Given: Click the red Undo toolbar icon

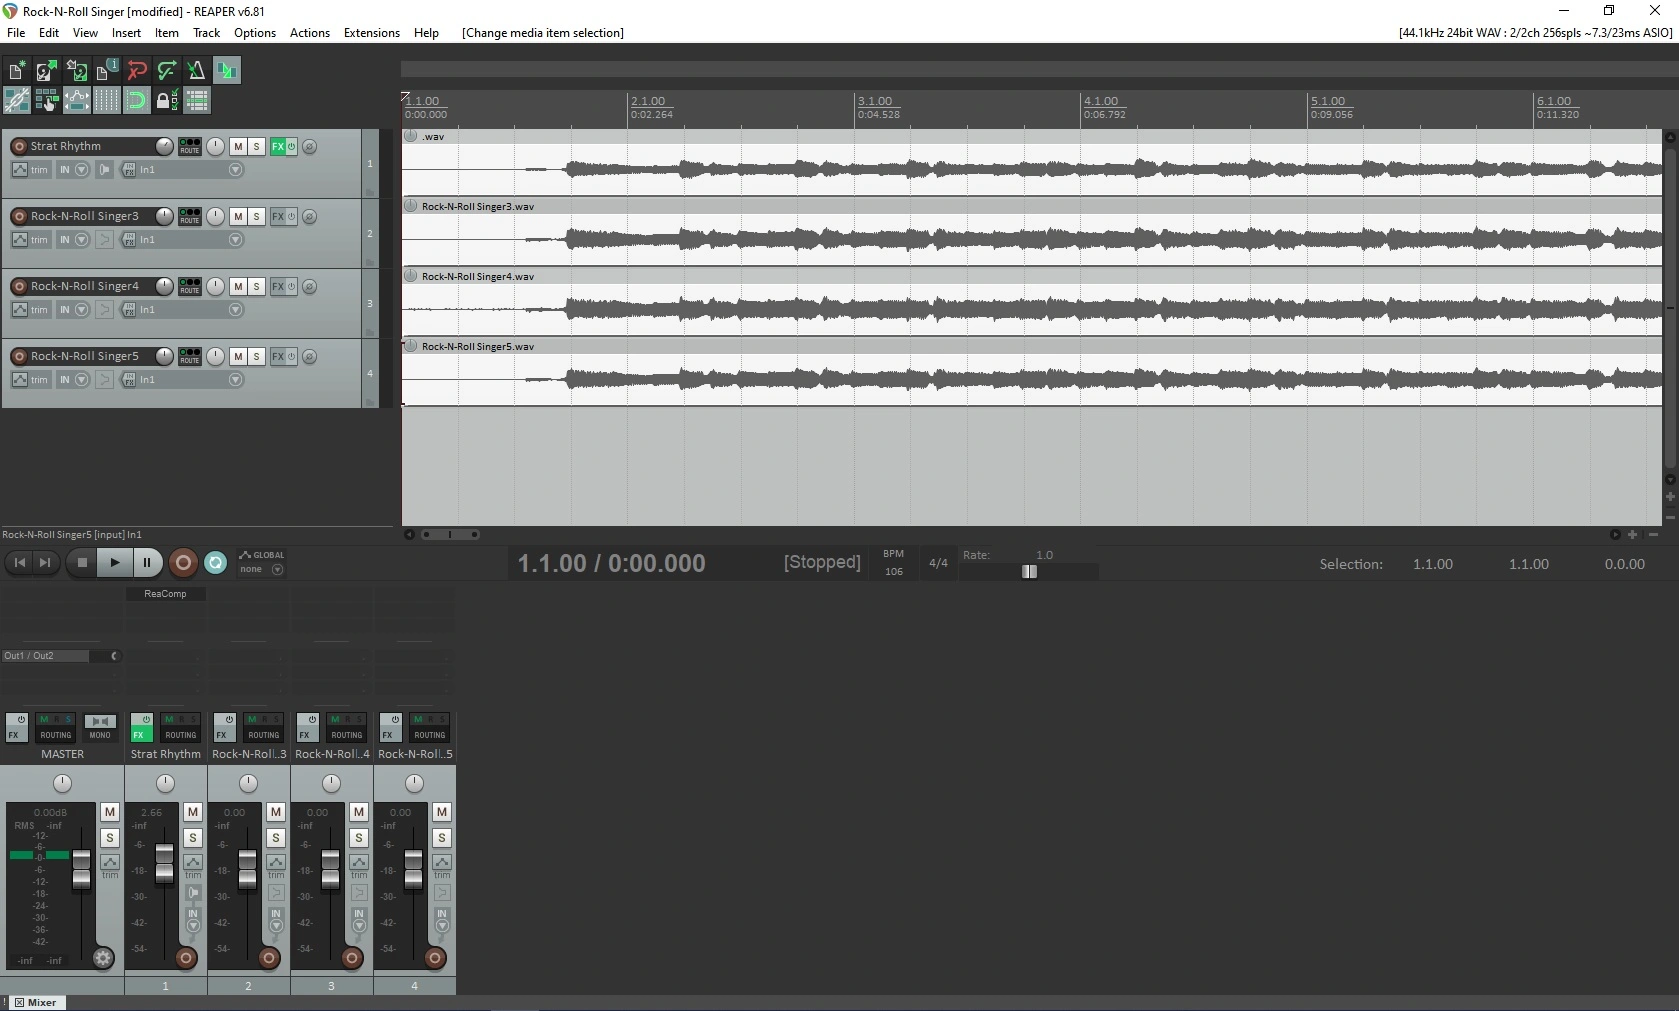Looking at the screenshot, I should tap(137, 70).
